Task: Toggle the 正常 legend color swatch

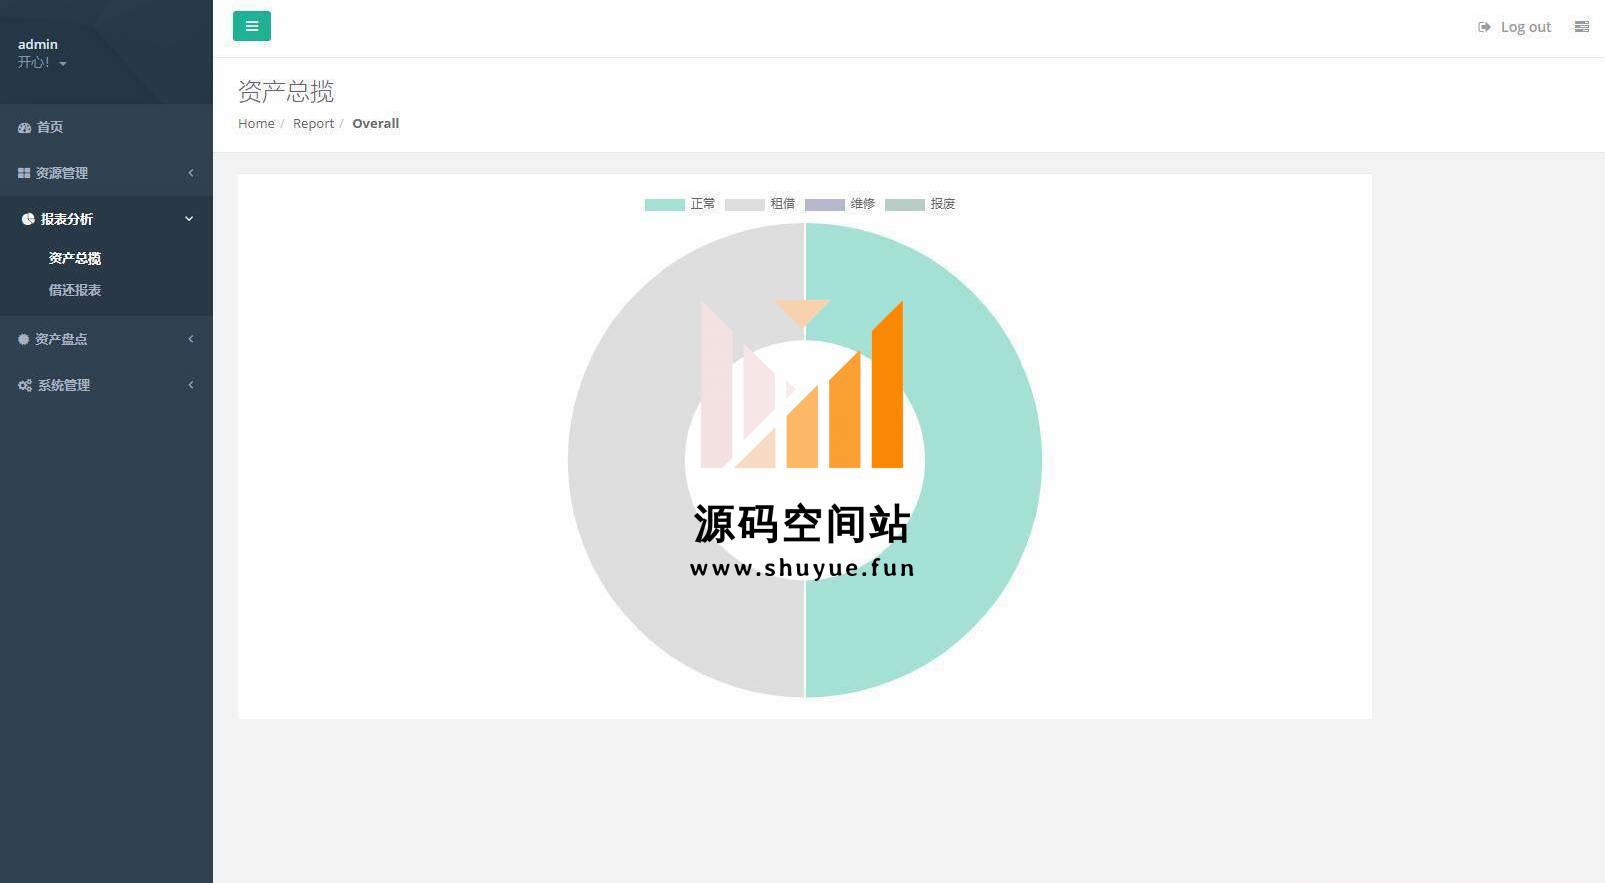Action: [664, 204]
